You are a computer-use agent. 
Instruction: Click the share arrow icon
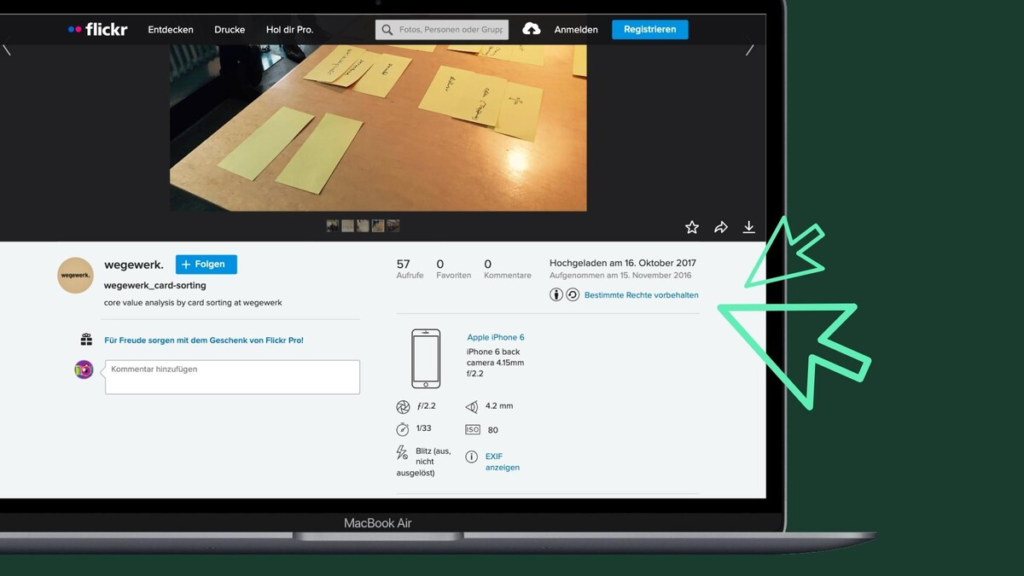click(720, 227)
